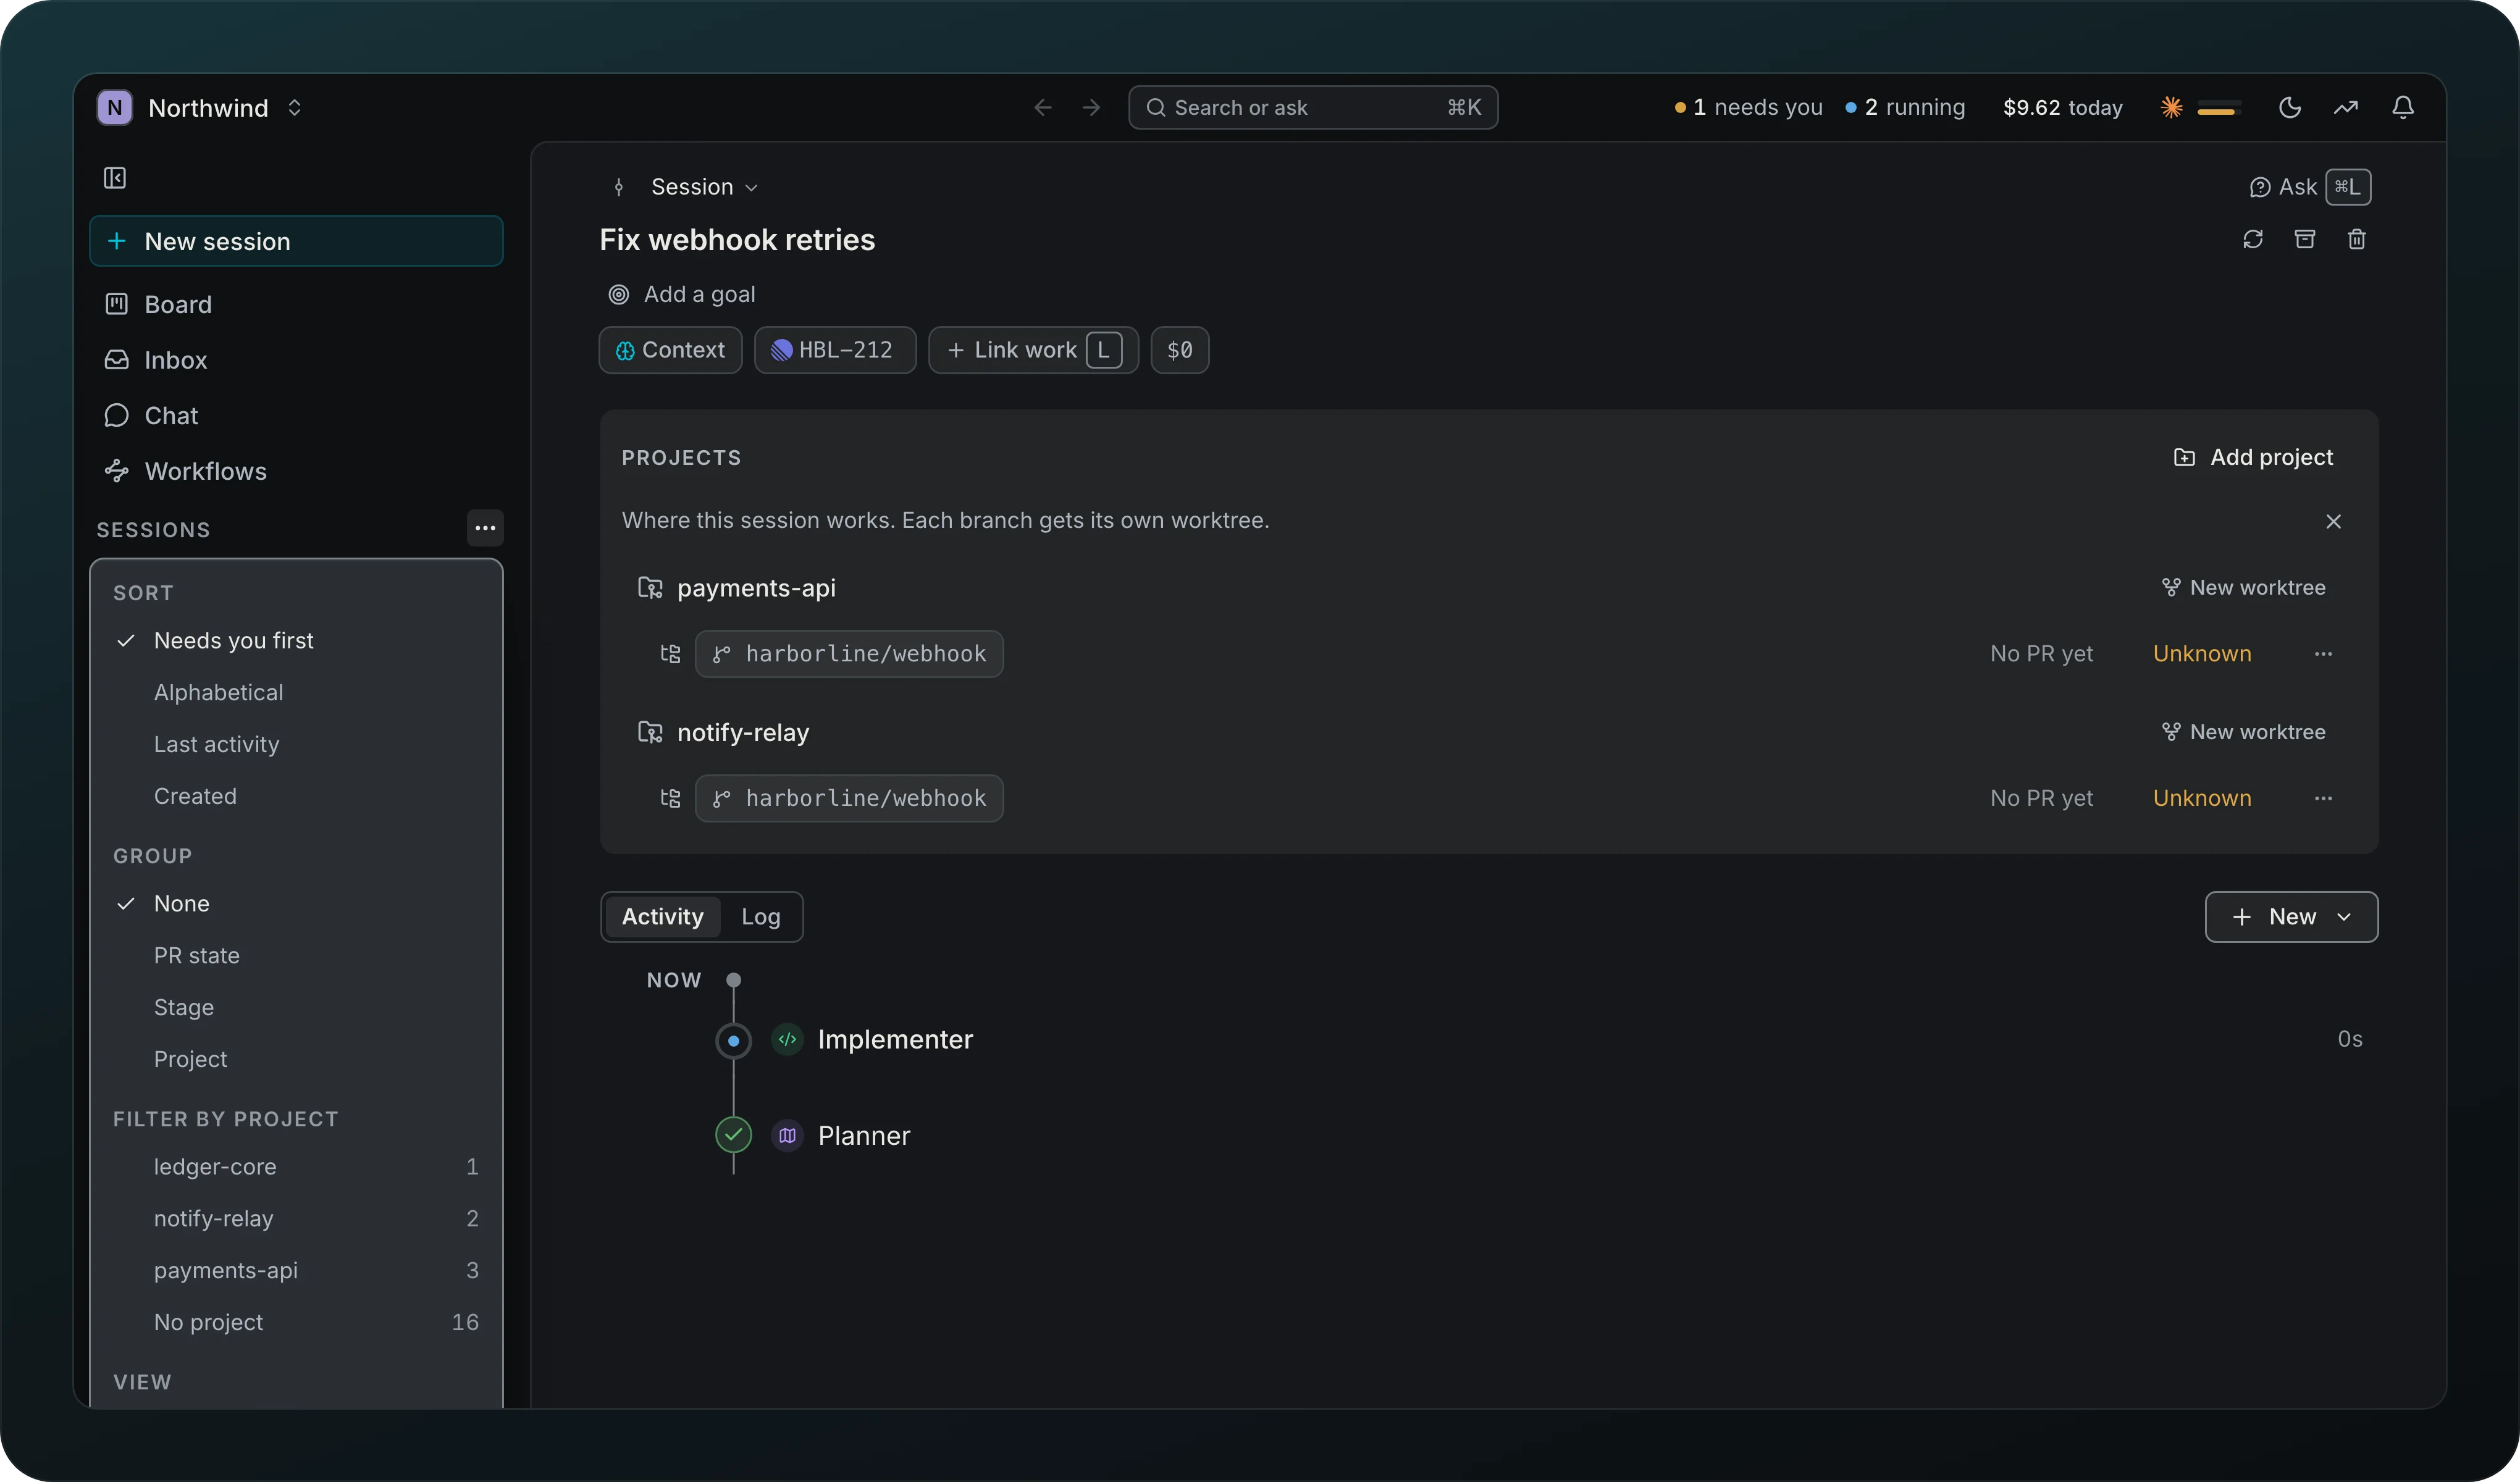This screenshot has height=1482, width=2520.
Task: Sort sessions by Last activity
Action: click(x=296, y=744)
